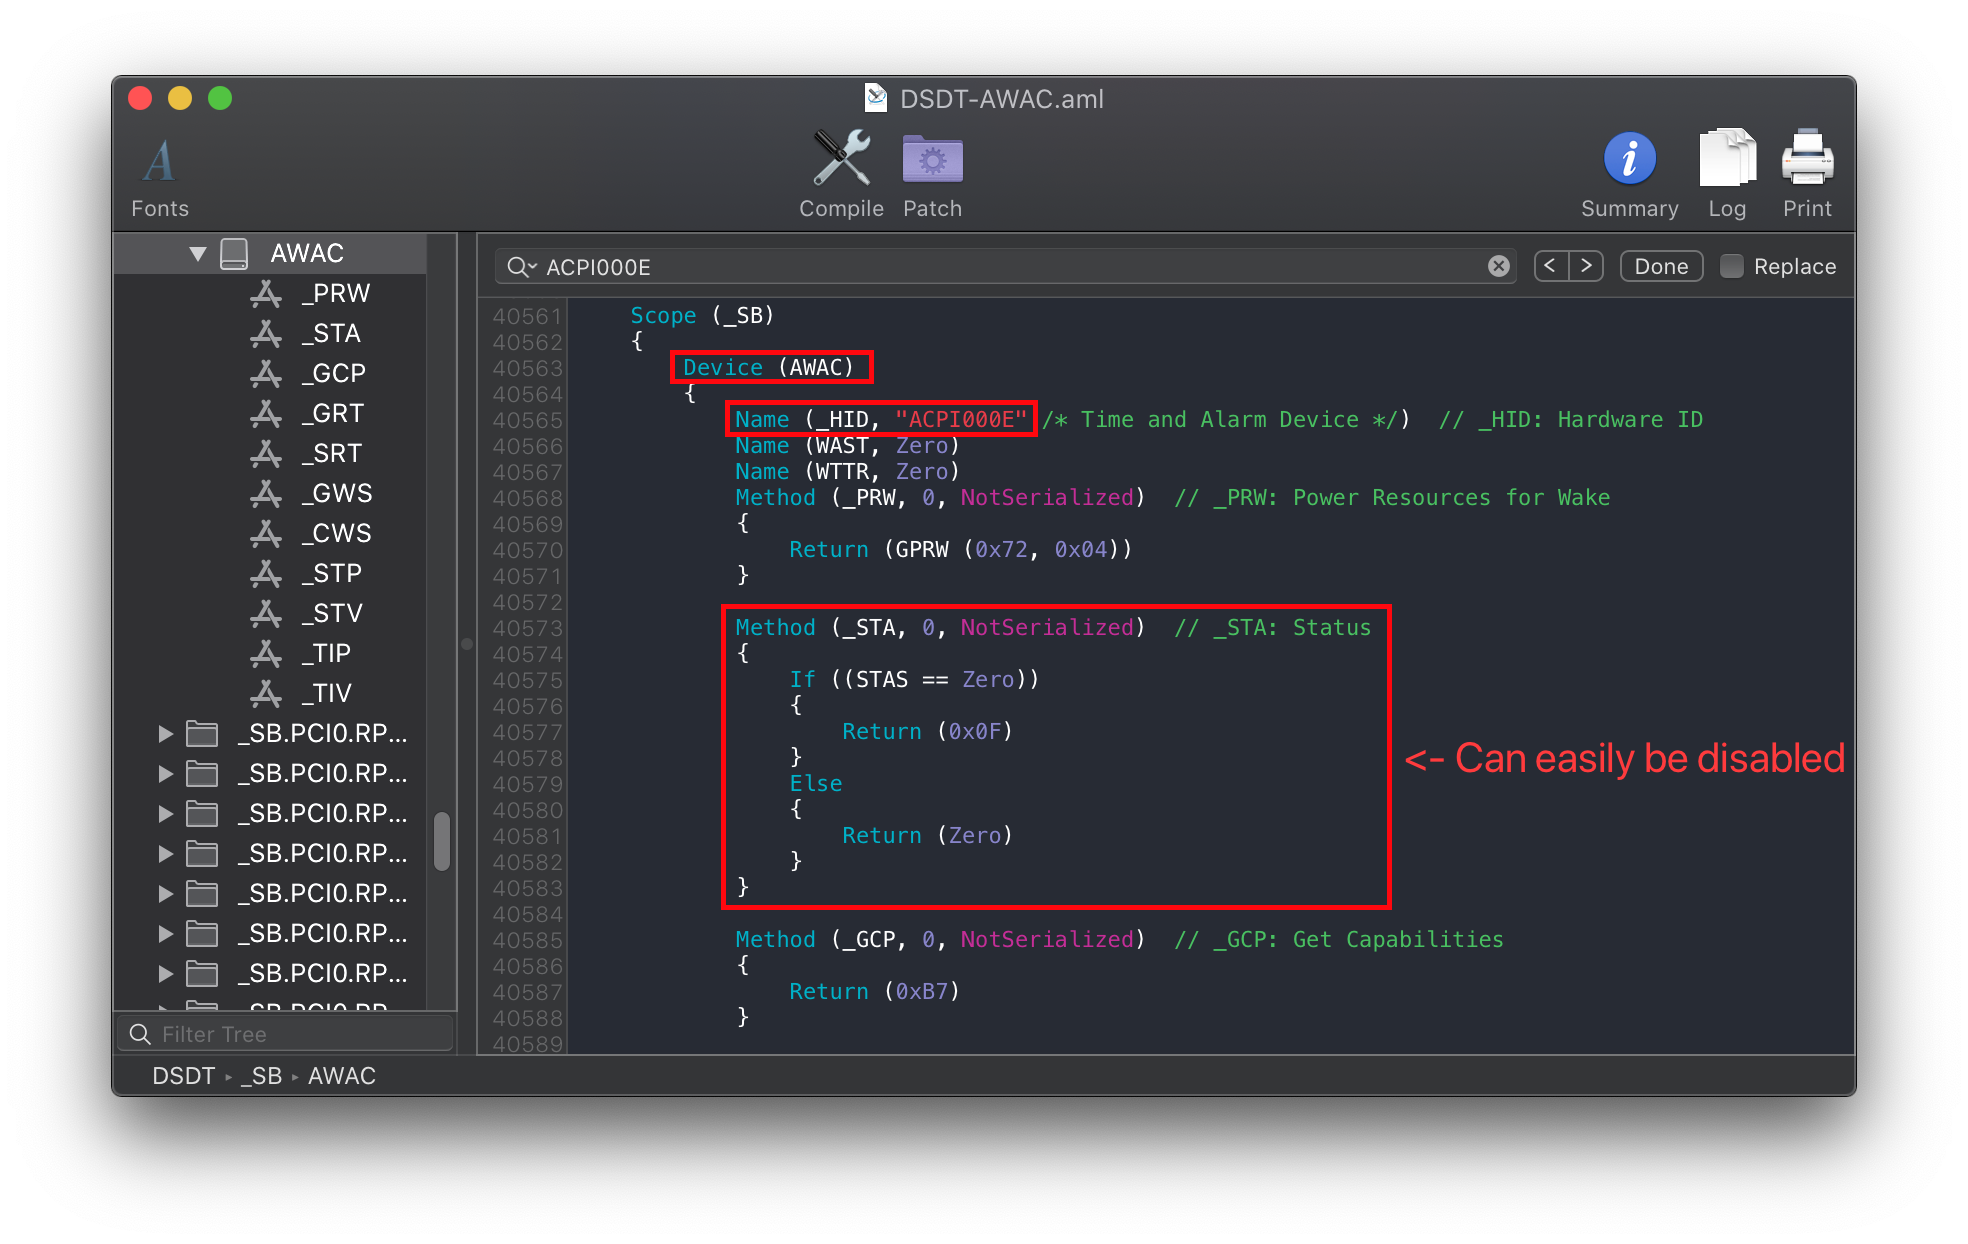Open the Patch window
Viewport: 1968px width, 1244px height.
coord(931,170)
